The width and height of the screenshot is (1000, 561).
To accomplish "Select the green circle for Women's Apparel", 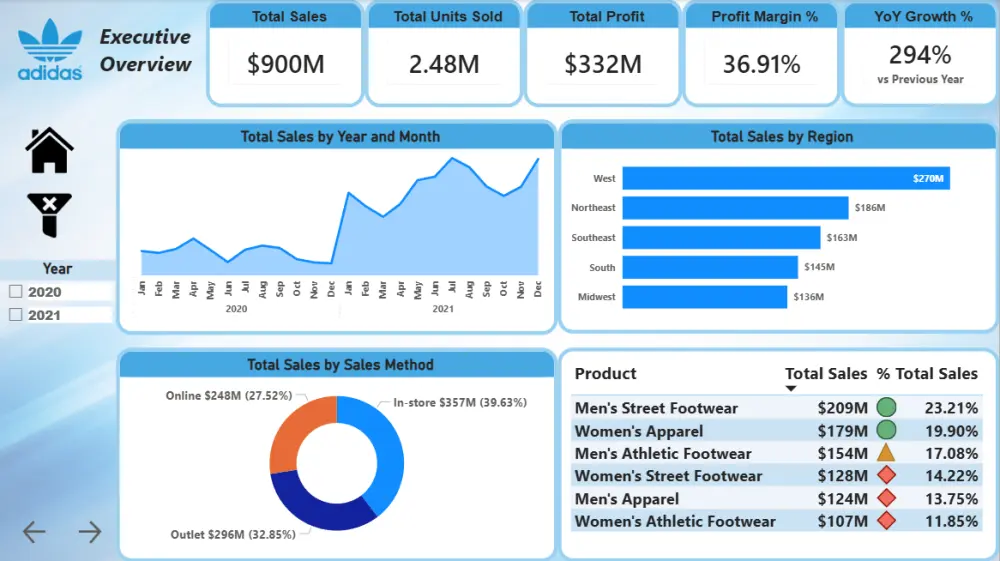I will coord(886,430).
